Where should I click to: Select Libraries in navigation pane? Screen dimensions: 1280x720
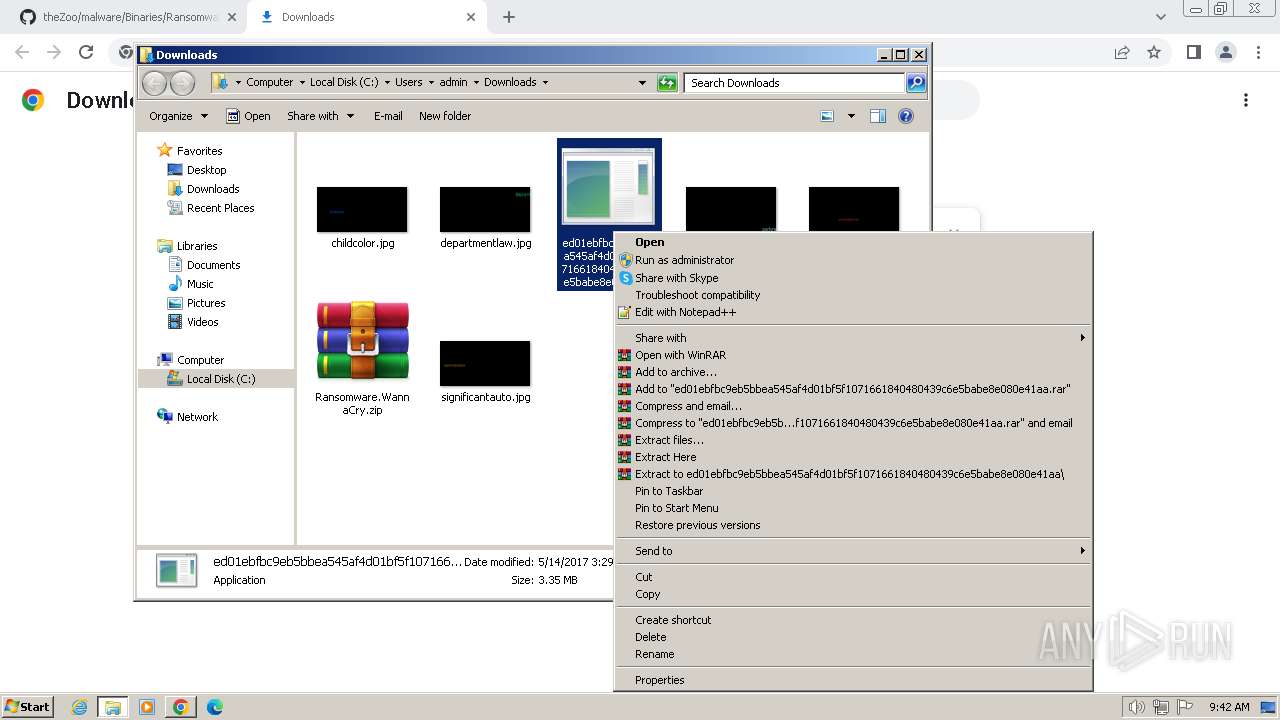pos(197,246)
